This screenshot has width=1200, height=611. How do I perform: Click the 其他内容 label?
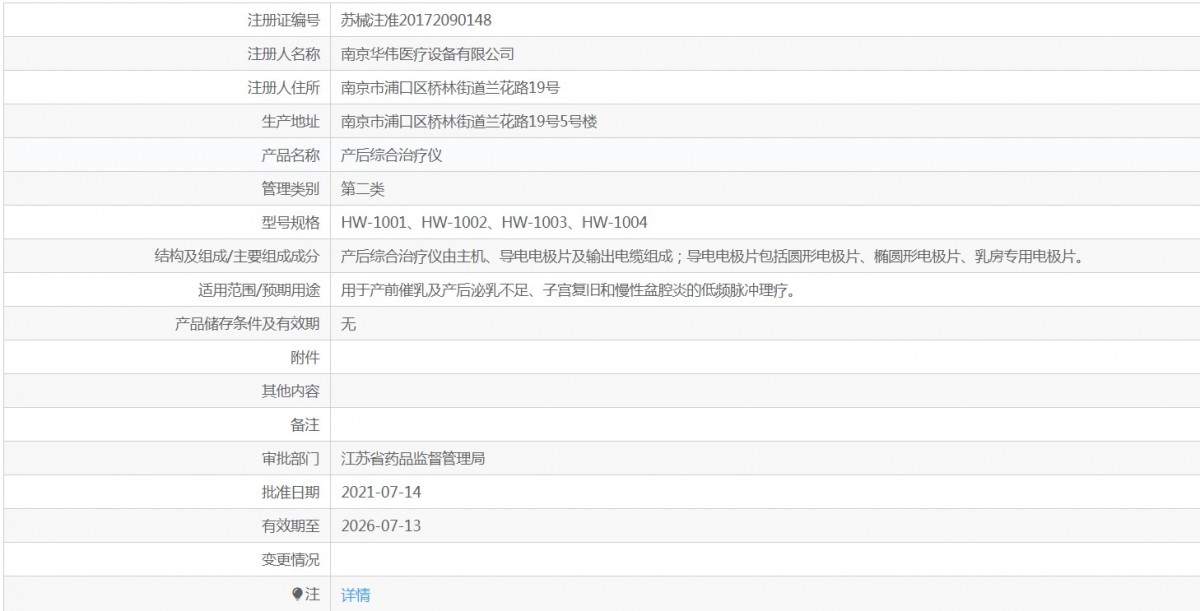[x=290, y=392]
